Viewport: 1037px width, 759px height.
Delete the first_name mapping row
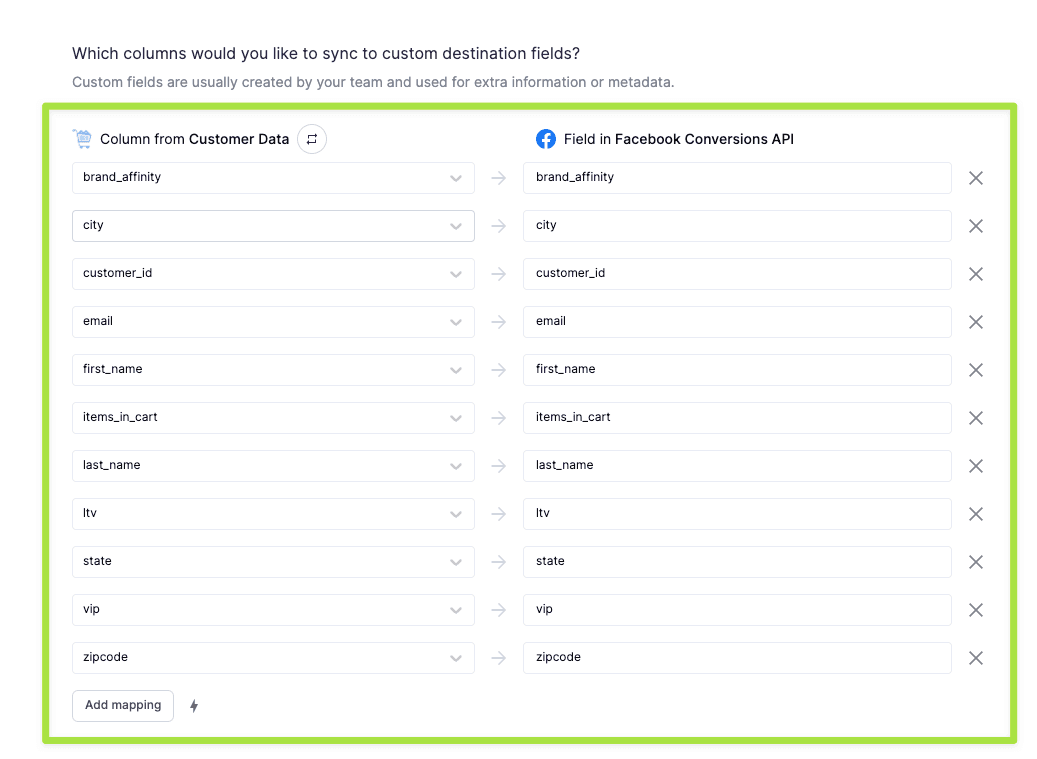(976, 370)
